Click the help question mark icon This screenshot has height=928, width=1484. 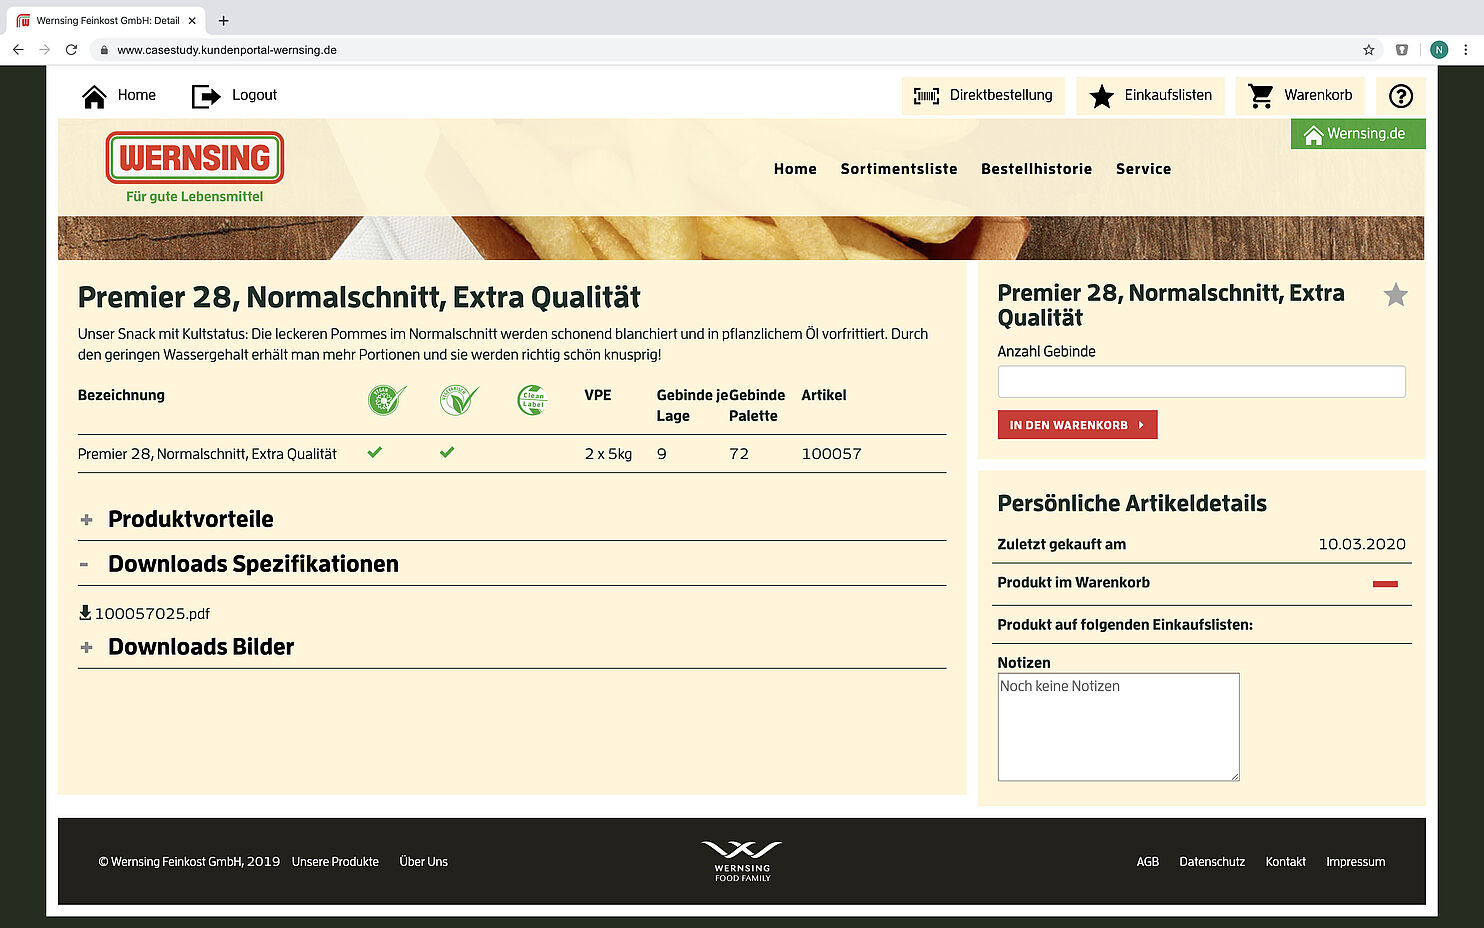1401,96
